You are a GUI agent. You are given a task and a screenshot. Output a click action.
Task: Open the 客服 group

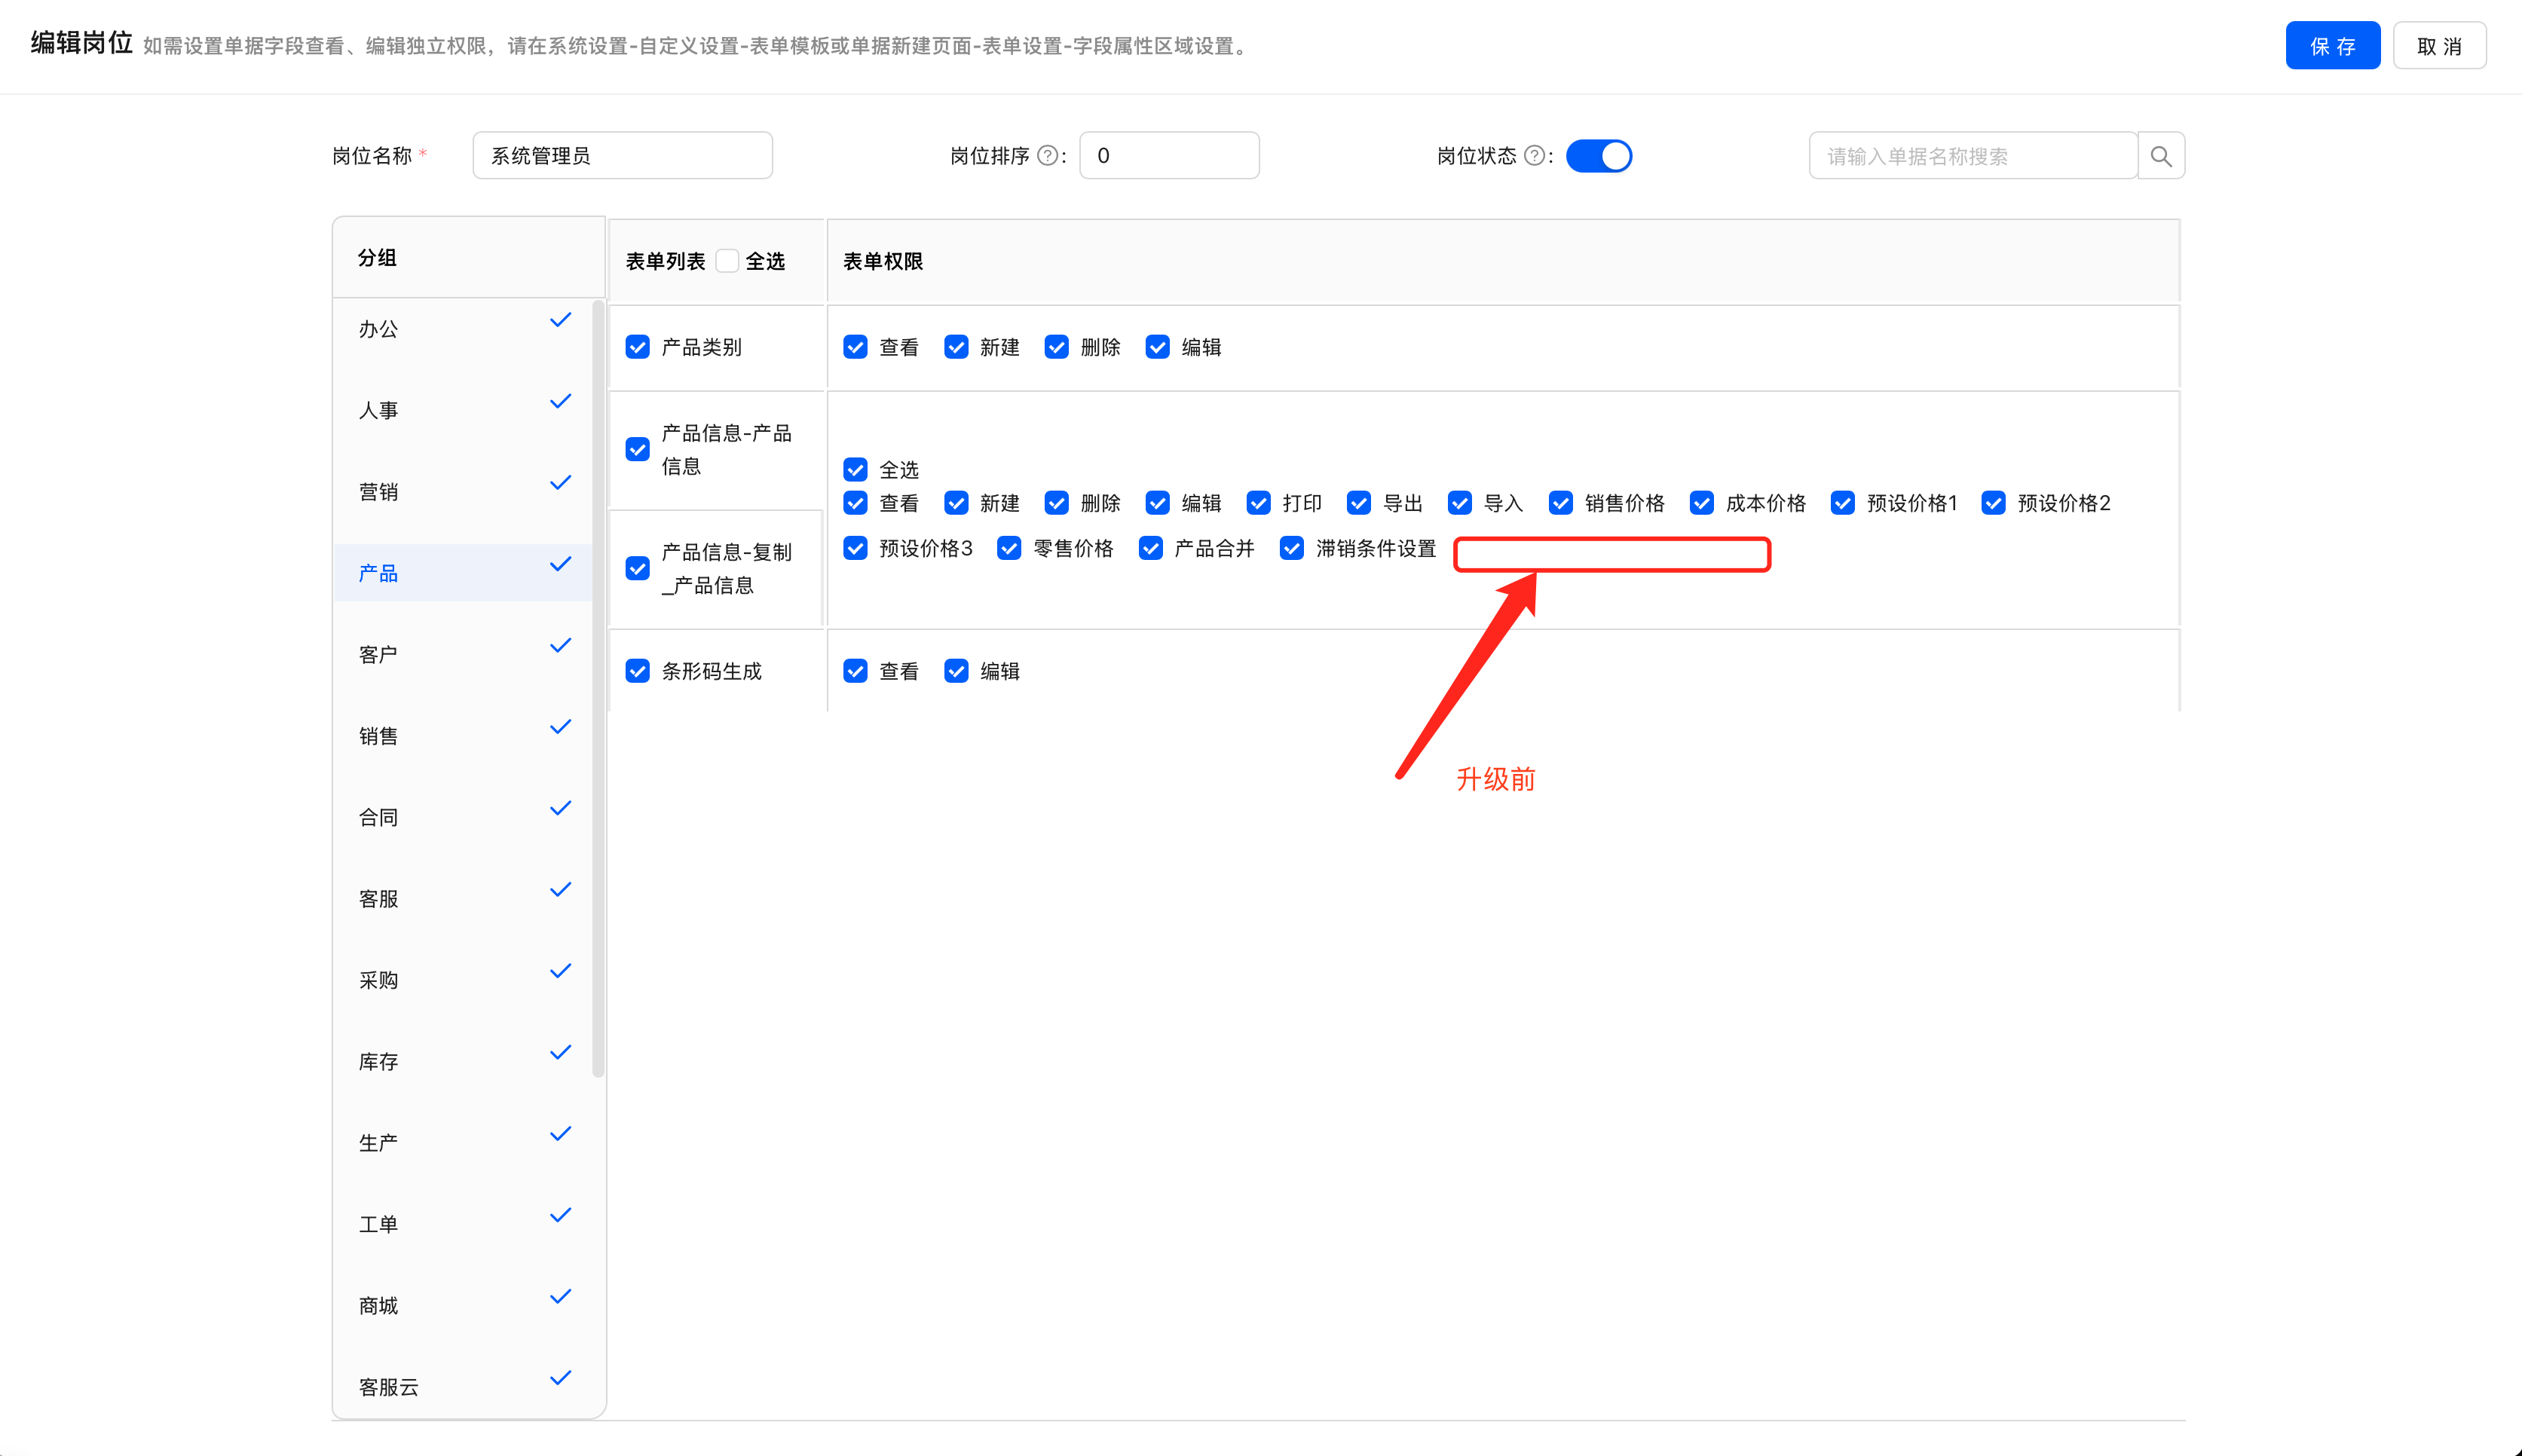pos(463,899)
